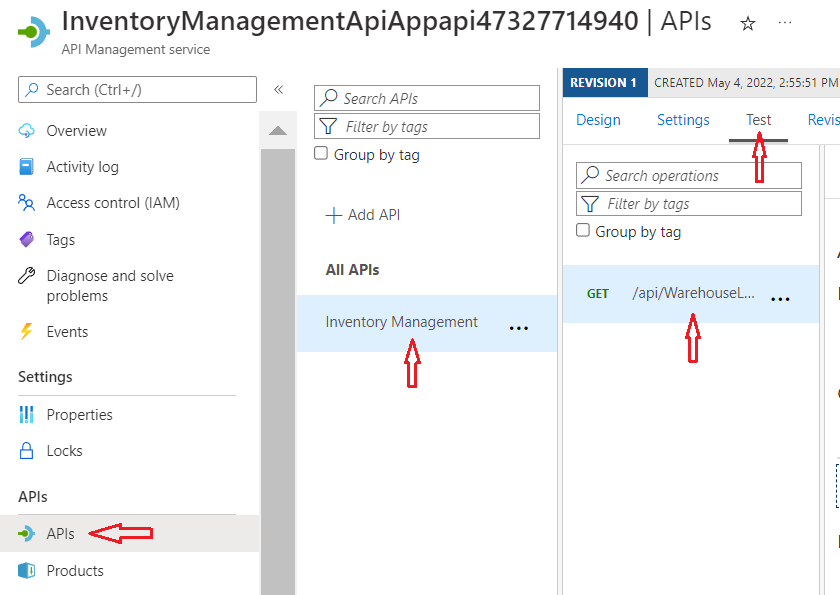The width and height of the screenshot is (840, 595).
Task: Enable Group by tag under Search APIs
Action: click(322, 153)
